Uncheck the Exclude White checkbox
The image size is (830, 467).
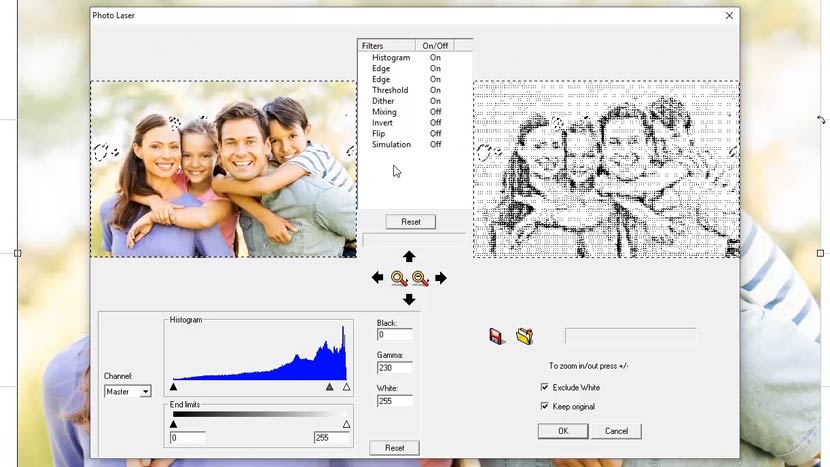point(545,387)
